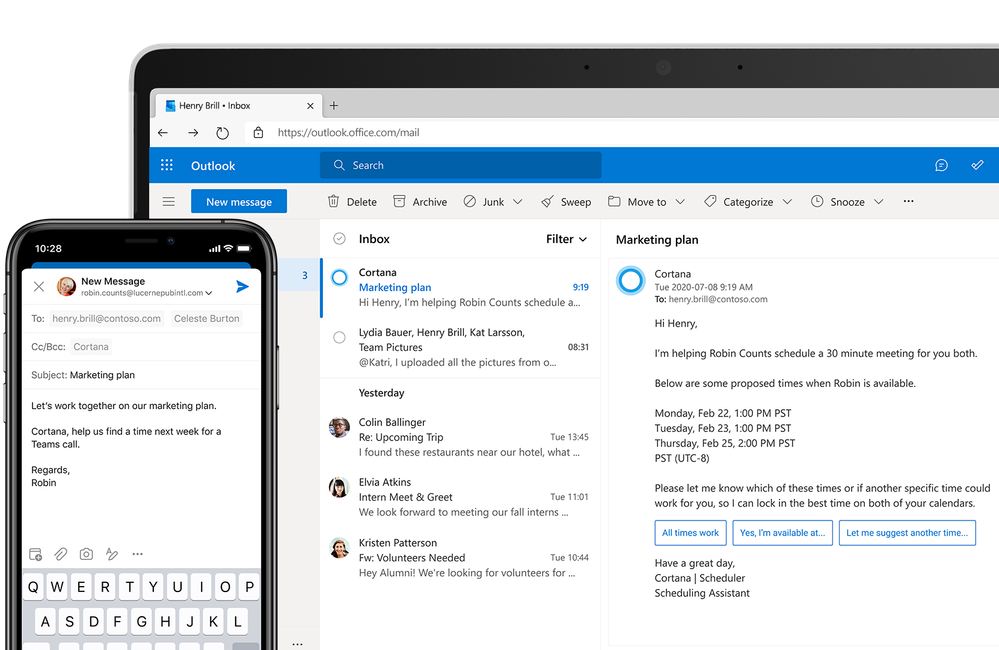Open a new browser tab
The width and height of the screenshot is (999, 650).
pyautogui.click(x=334, y=105)
